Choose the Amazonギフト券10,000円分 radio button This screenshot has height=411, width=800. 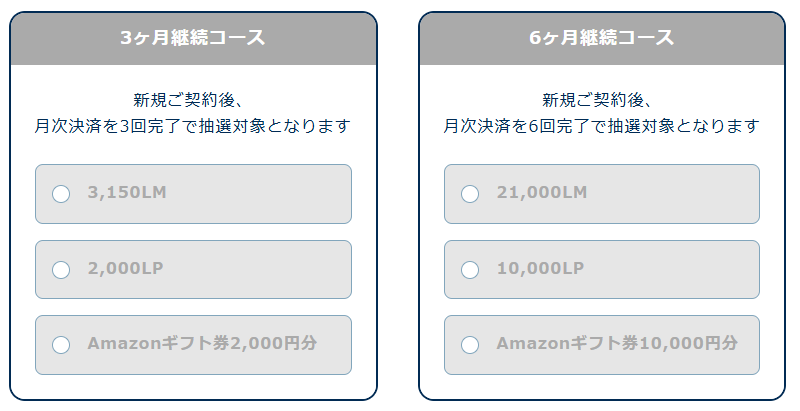pyautogui.click(x=470, y=344)
